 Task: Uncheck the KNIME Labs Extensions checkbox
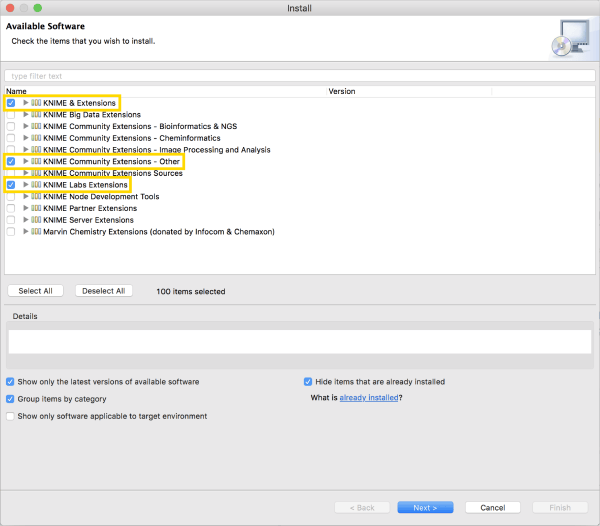(11, 185)
